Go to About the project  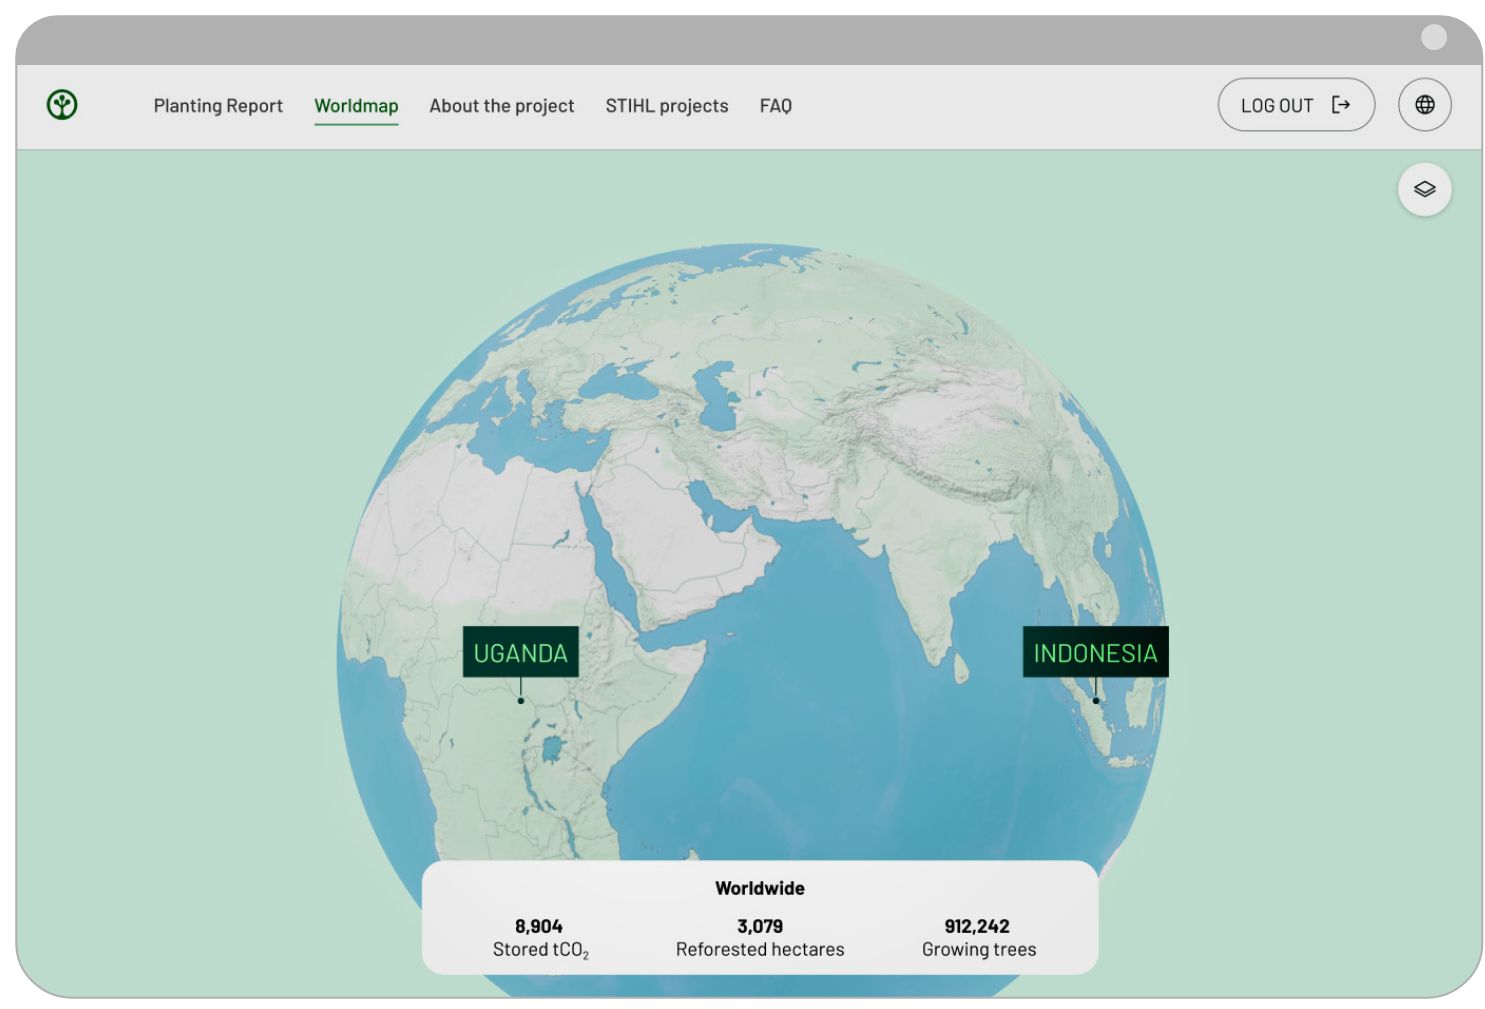pyautogui.click(x=501, y=106)
